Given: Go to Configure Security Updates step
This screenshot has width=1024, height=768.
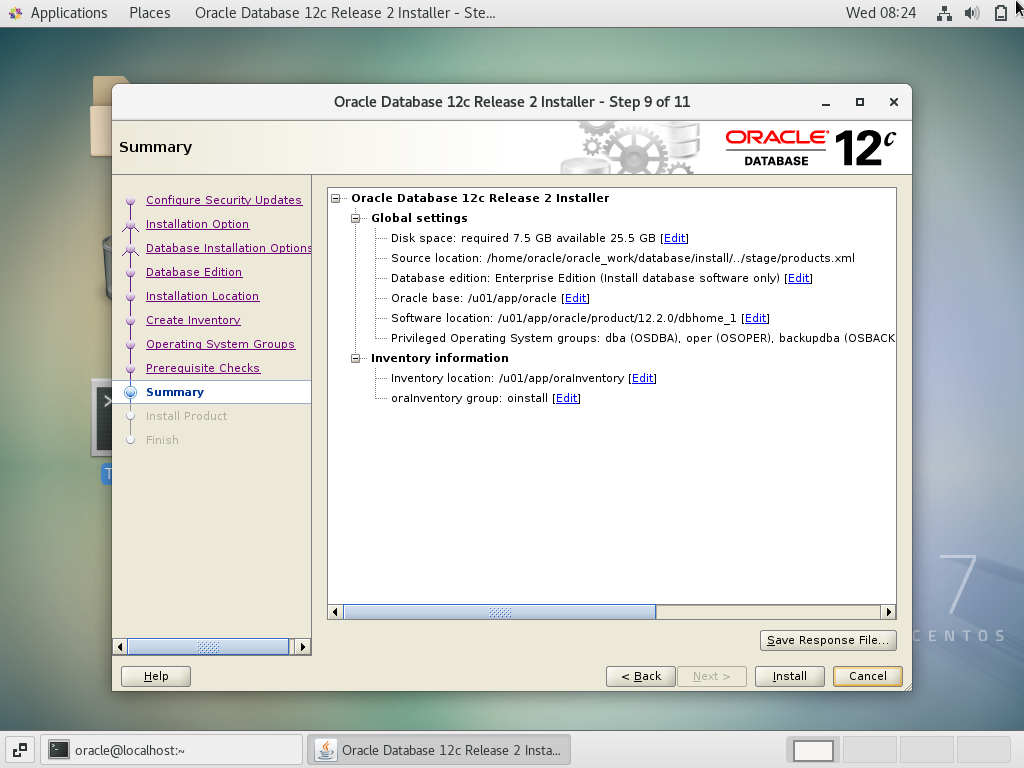Looking at the screenshot, I should [223, 200].
